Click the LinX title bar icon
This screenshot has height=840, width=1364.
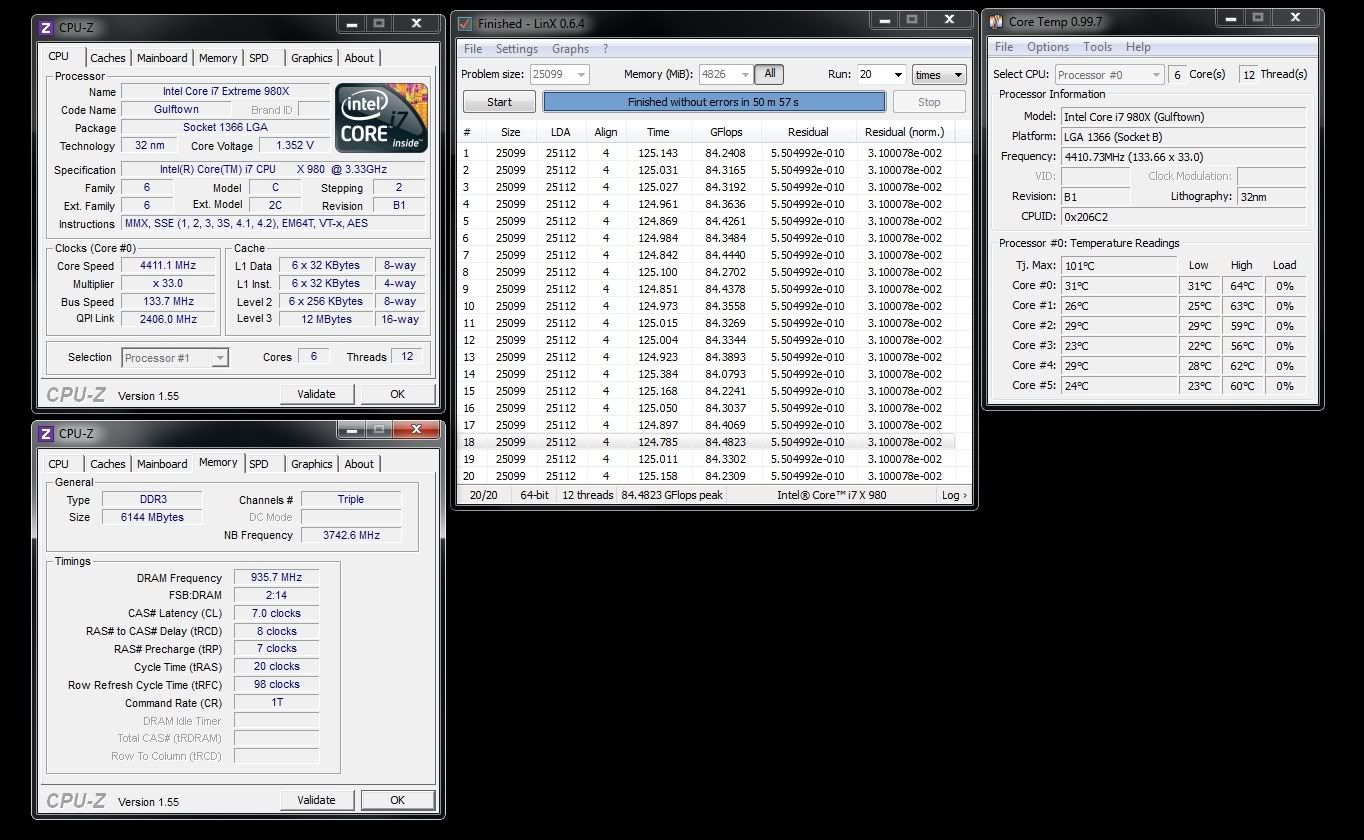click(464, 23)
